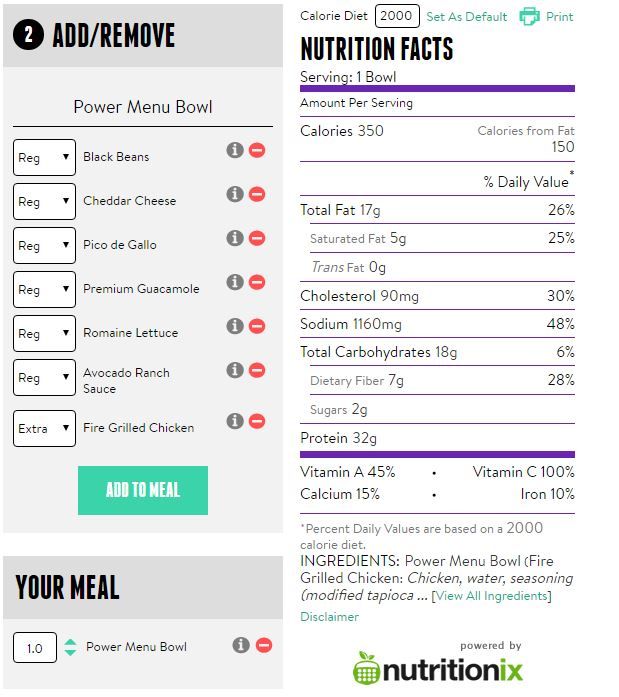Click Set As Default link
Image resolution: width=619 pixels, height=697 pixels.
(467, 17)
